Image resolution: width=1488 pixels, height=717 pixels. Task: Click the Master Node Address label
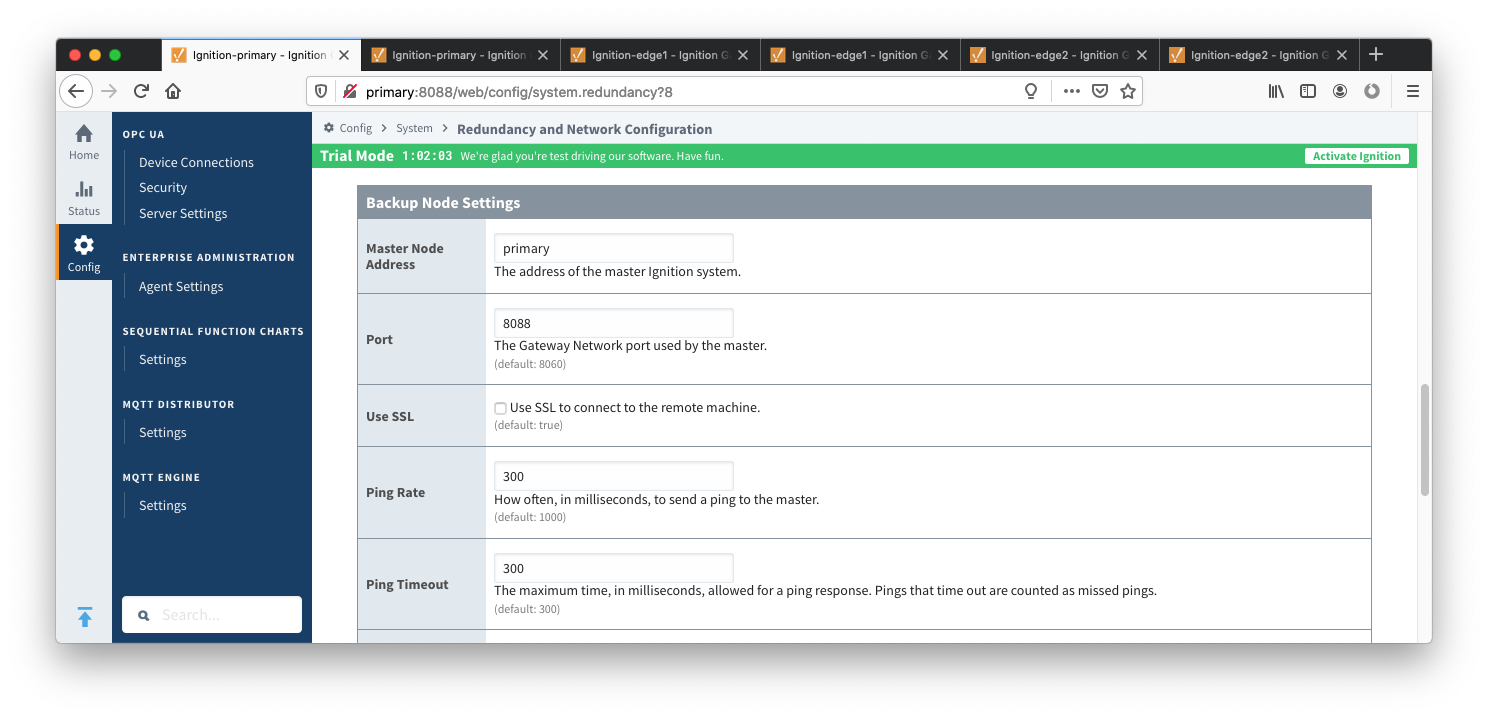coord(405,257)
